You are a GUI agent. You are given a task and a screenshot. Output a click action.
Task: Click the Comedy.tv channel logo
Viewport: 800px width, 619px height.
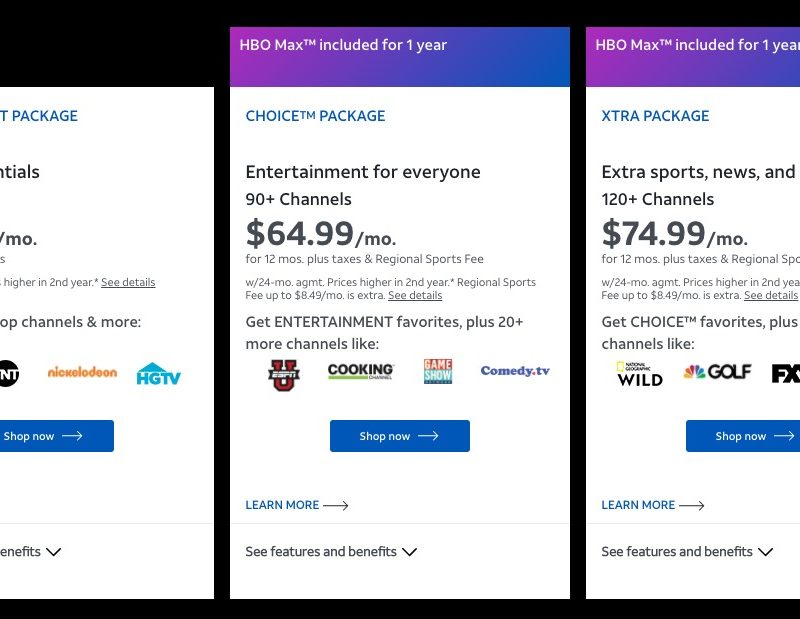point(515,371)
